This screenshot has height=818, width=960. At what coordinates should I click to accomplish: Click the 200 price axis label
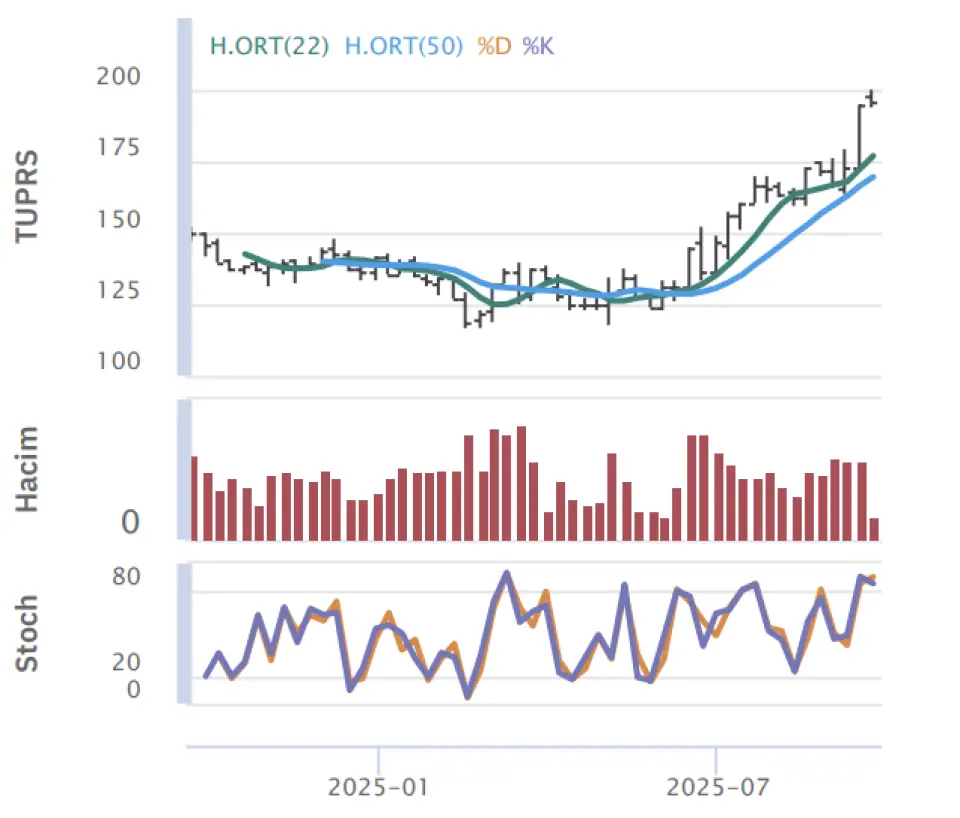(x=119, y=77)
